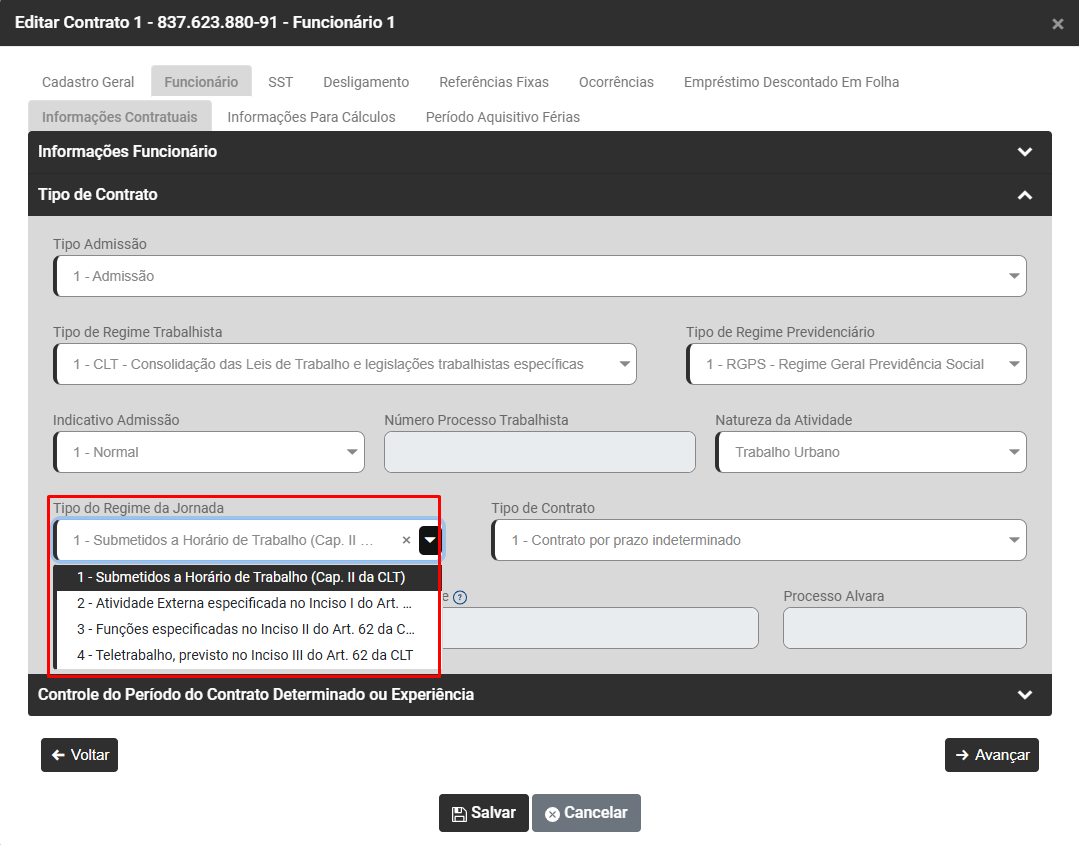Switch to the SST tab
The height and width of the screenshot is (845, 1079).
(280, 82)
